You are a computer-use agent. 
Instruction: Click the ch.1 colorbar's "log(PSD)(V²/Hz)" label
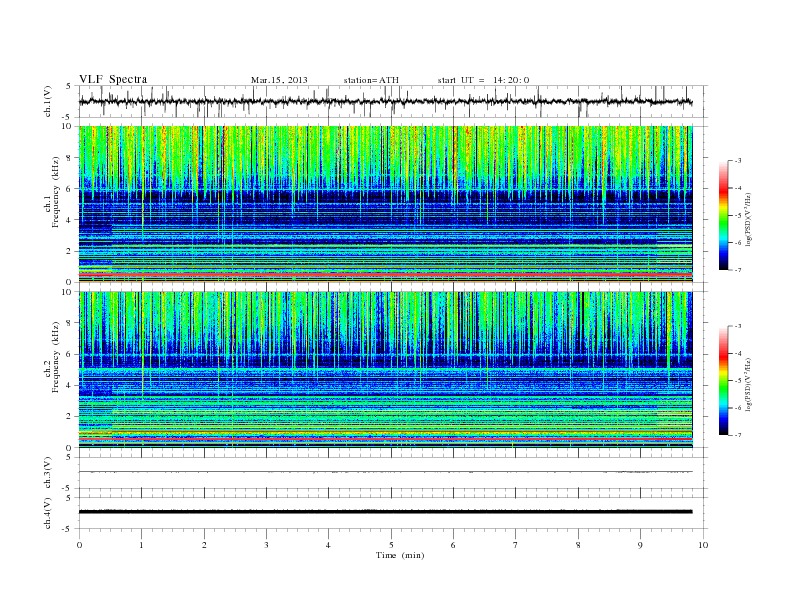click(x=749, y=219)
